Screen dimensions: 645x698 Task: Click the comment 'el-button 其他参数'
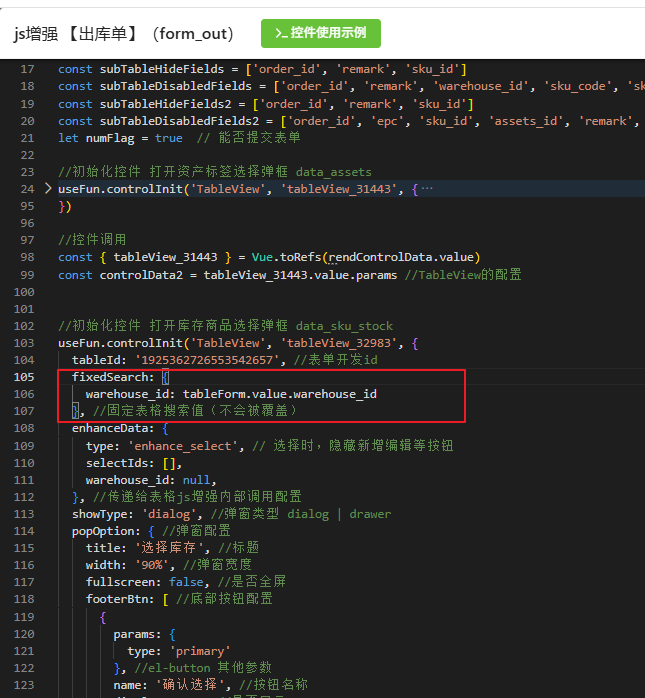click(x=203, y=668)
